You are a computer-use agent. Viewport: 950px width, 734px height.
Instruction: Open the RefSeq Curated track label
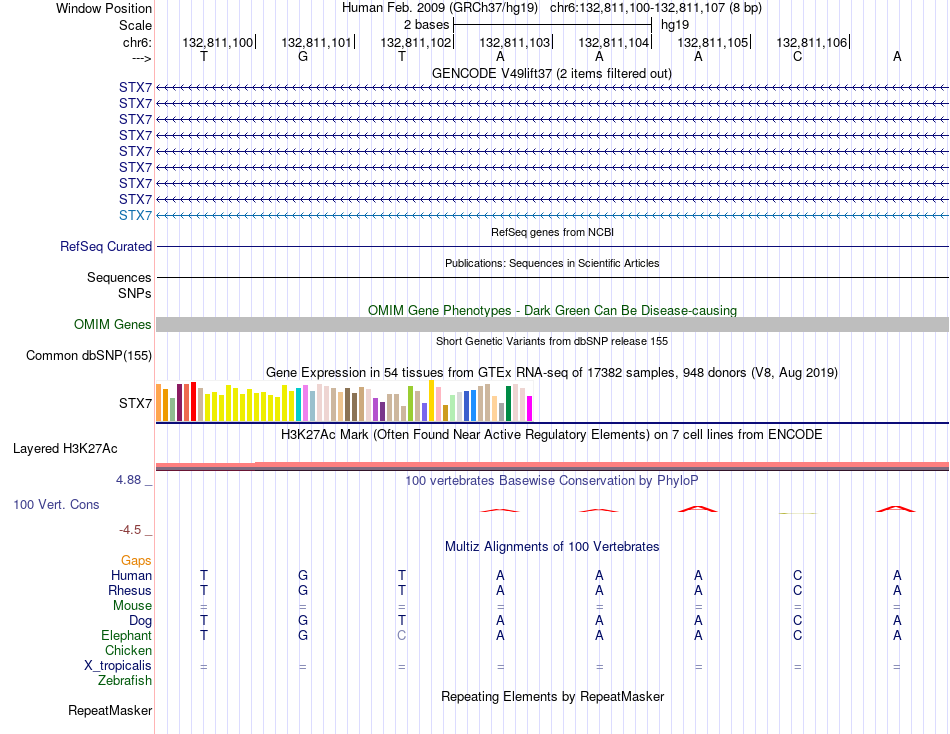[x=105, y=247]
